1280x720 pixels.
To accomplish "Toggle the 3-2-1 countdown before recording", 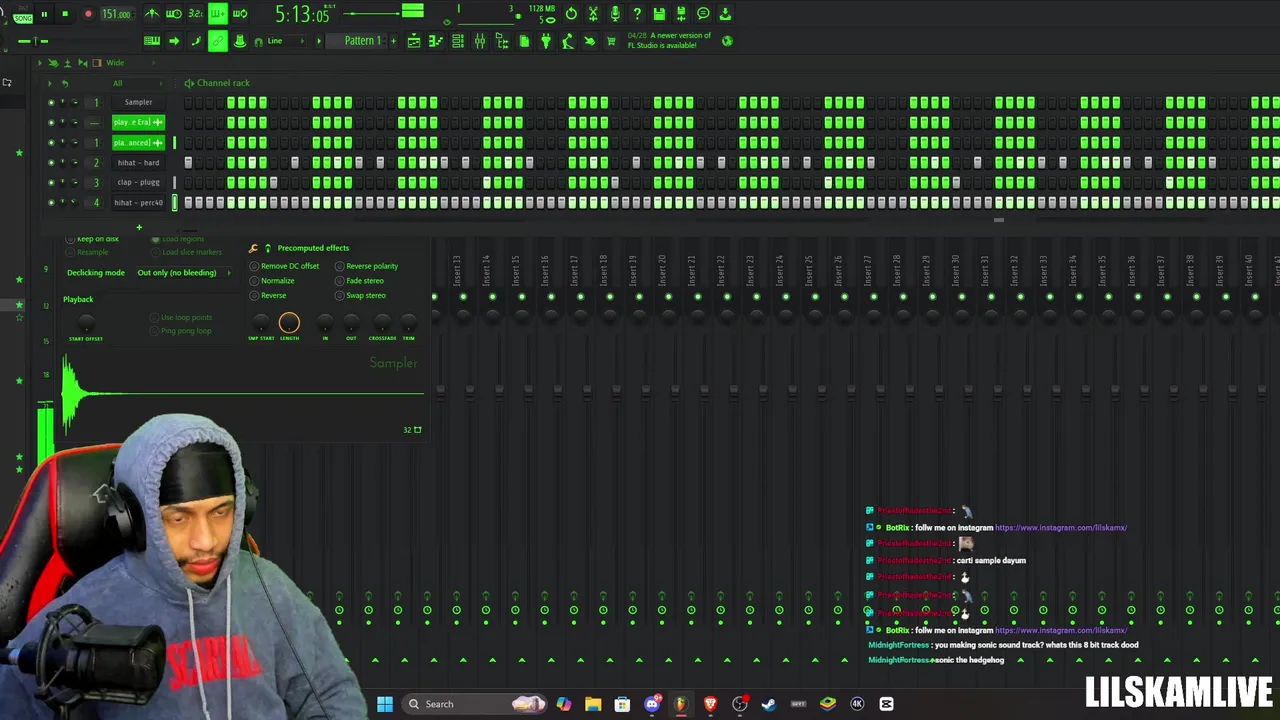I will (195, 14).
